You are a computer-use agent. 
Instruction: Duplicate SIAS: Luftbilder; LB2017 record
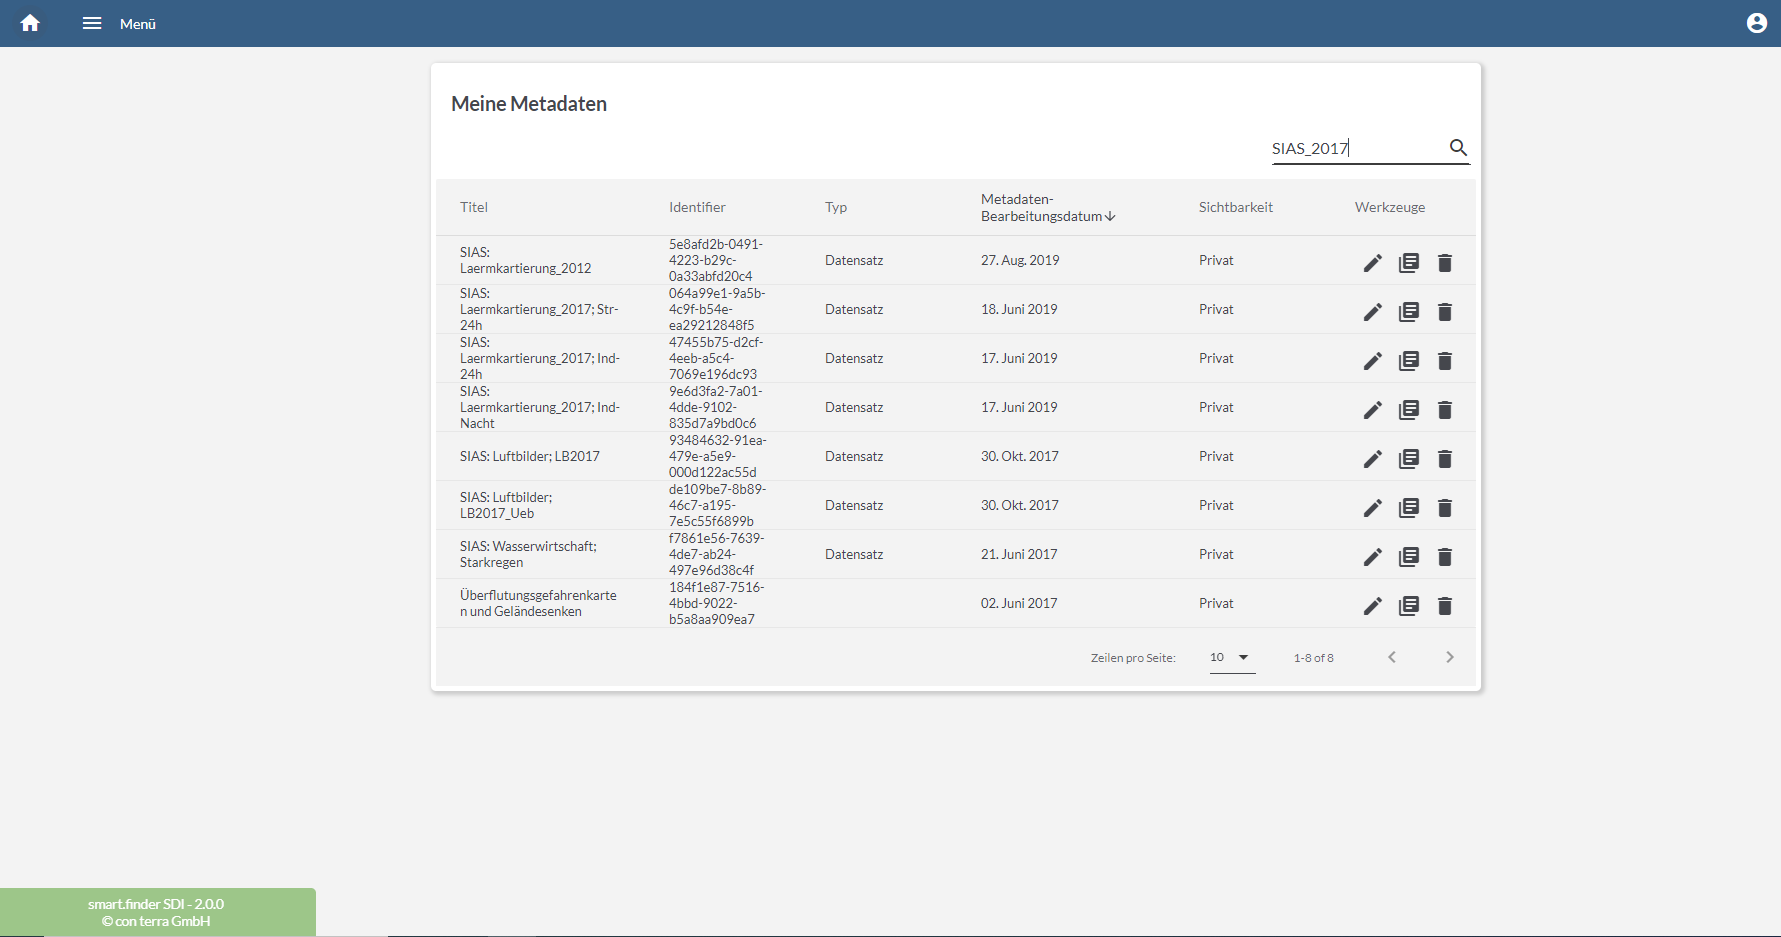(x=1409, y=459)
